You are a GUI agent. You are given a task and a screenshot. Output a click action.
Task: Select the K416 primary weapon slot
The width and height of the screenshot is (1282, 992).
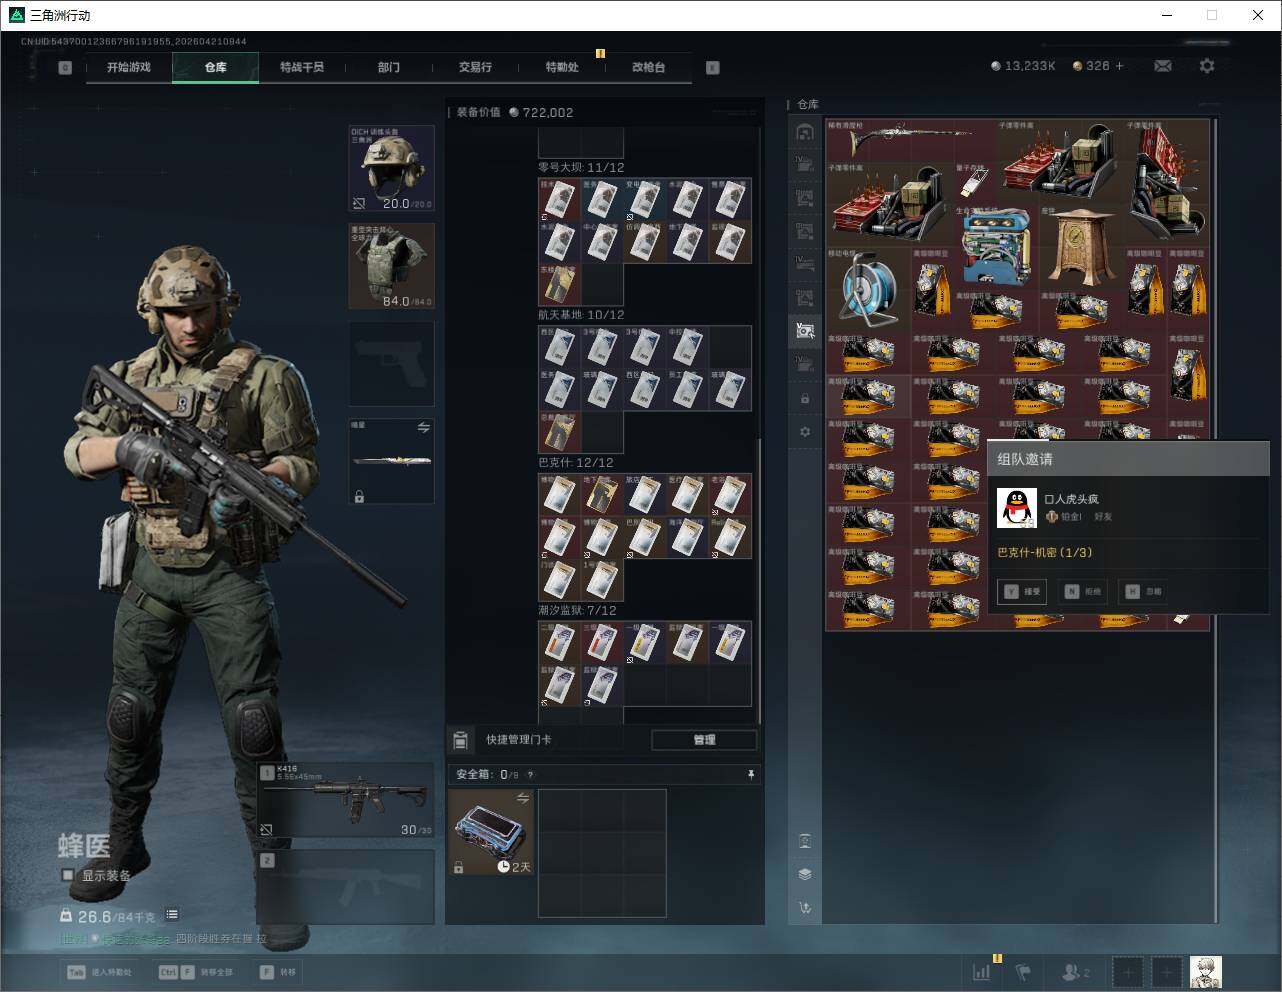(346, 800)
